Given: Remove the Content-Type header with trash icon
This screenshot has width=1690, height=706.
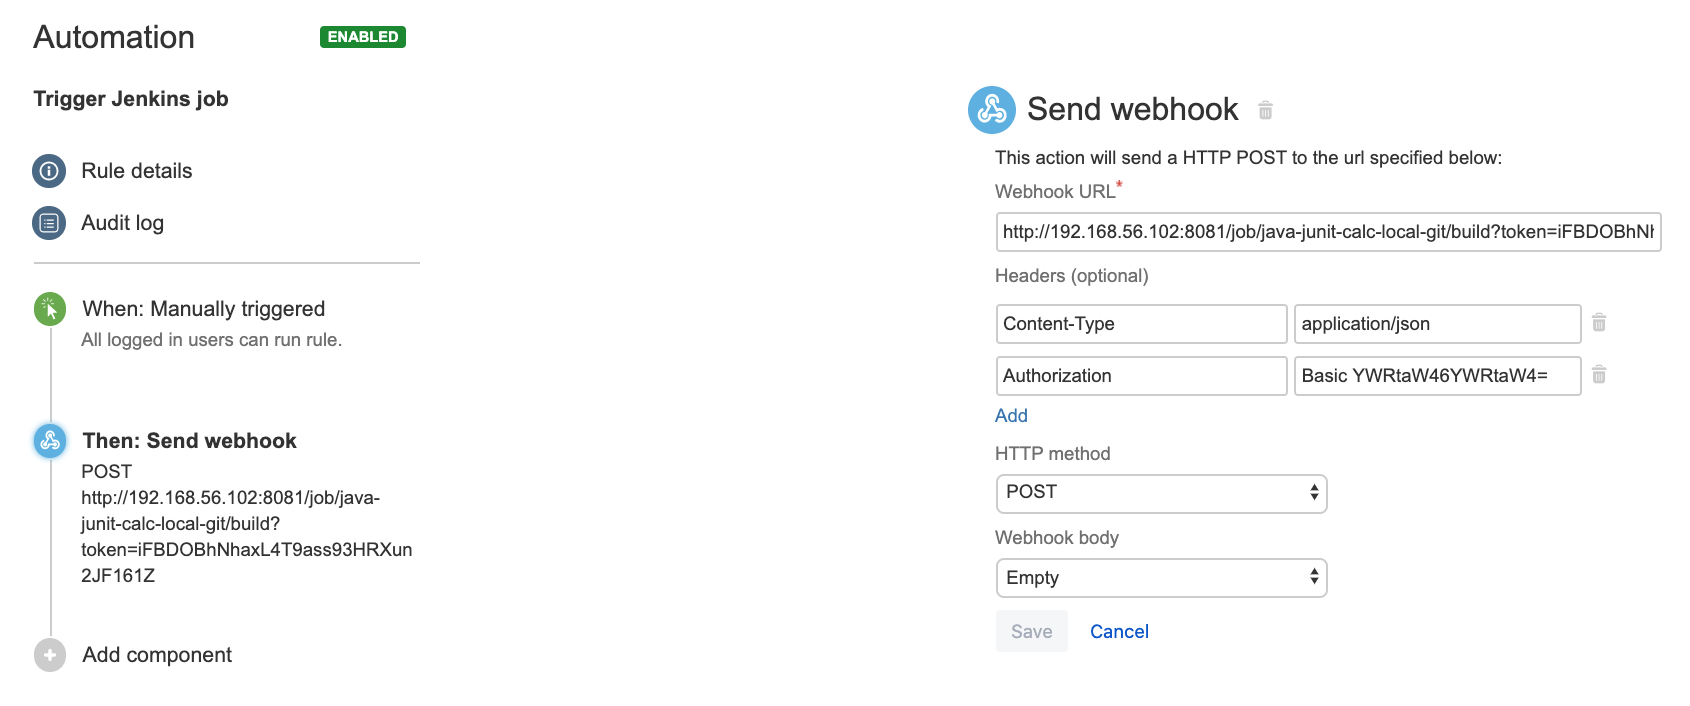Looking at the screenshot, I should pos(1599,323).
